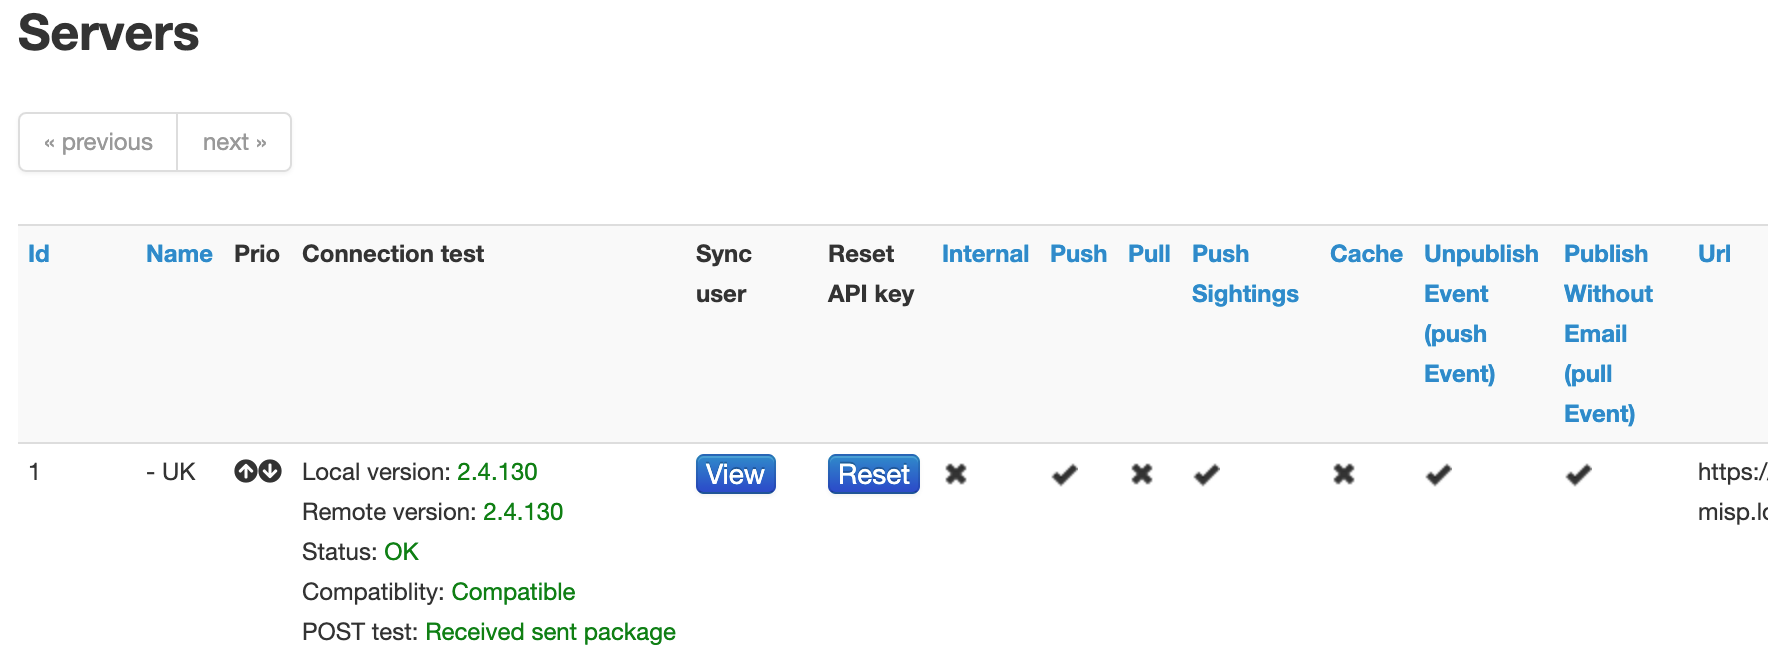This screenshot has width=1768, height=670.
Task: Click the Reset API key button
Action: 873,474
